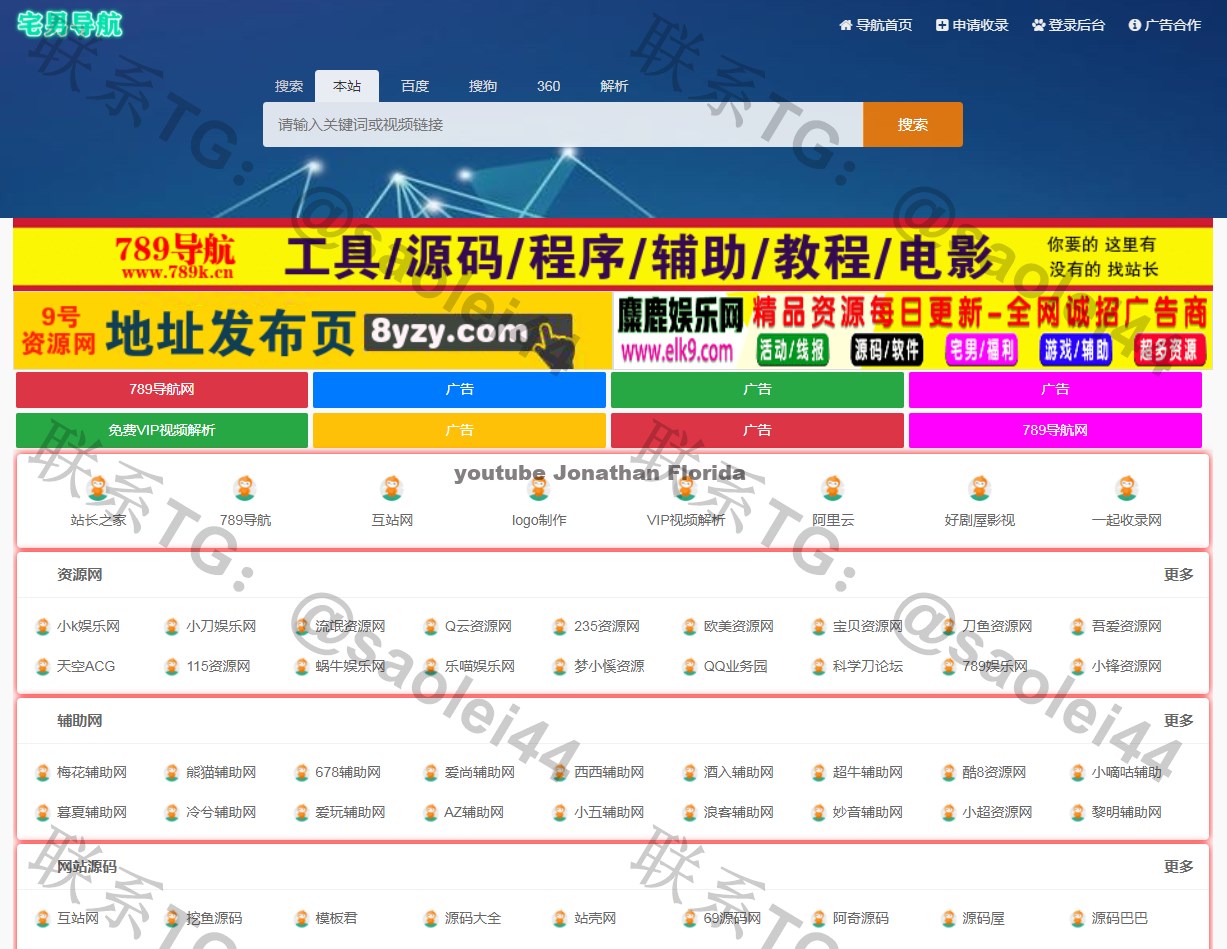Click the icon next to 吾爱资源网
Image resolution: width=1227 pixels, height=949 pixels.
(x=1078, y=627)
